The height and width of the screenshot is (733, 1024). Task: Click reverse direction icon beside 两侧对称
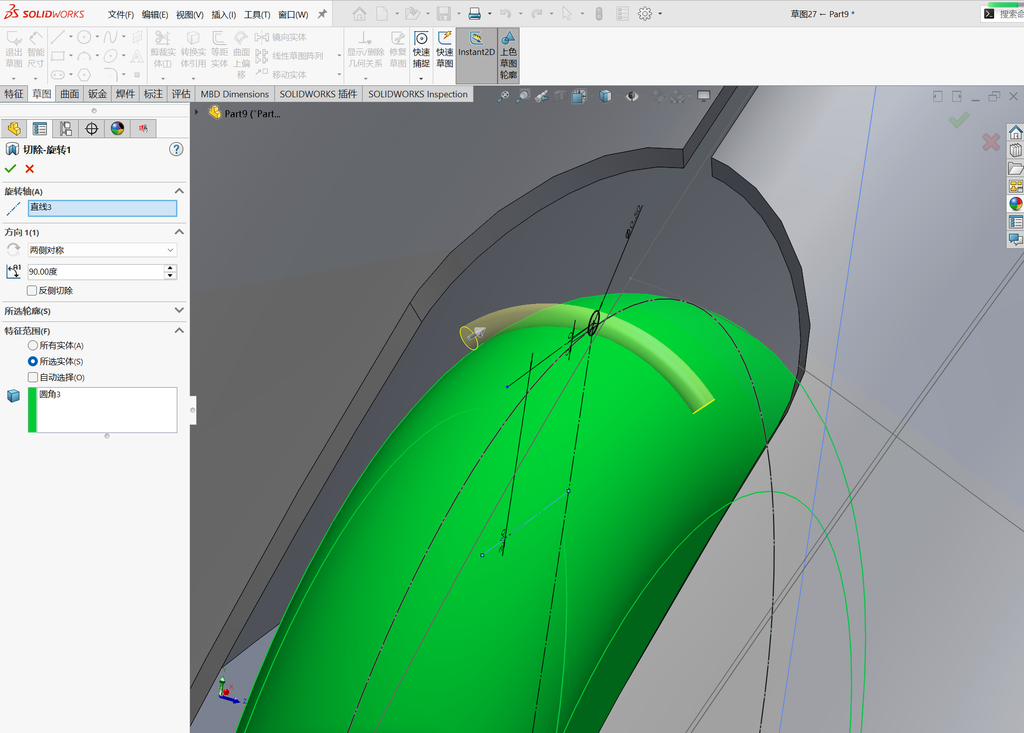(13, 250)
